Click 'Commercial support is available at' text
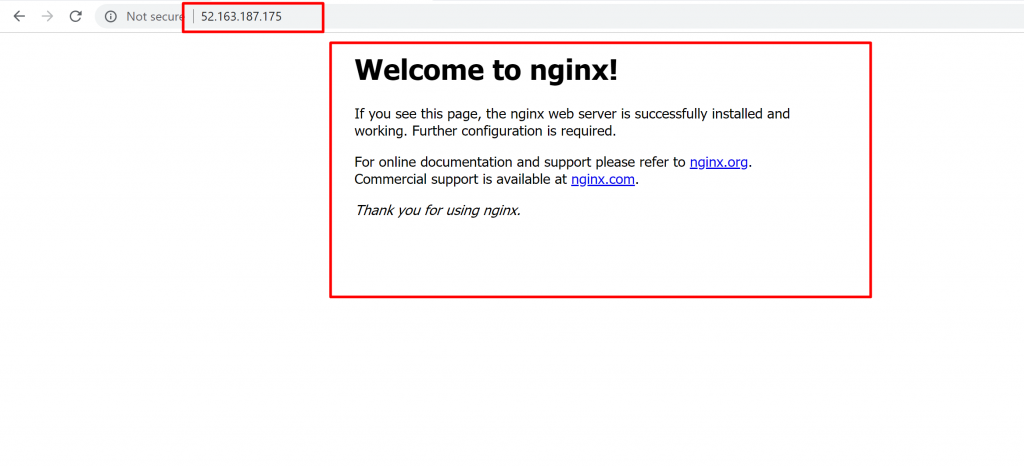 pyautogui.click(x=461, y=180)
